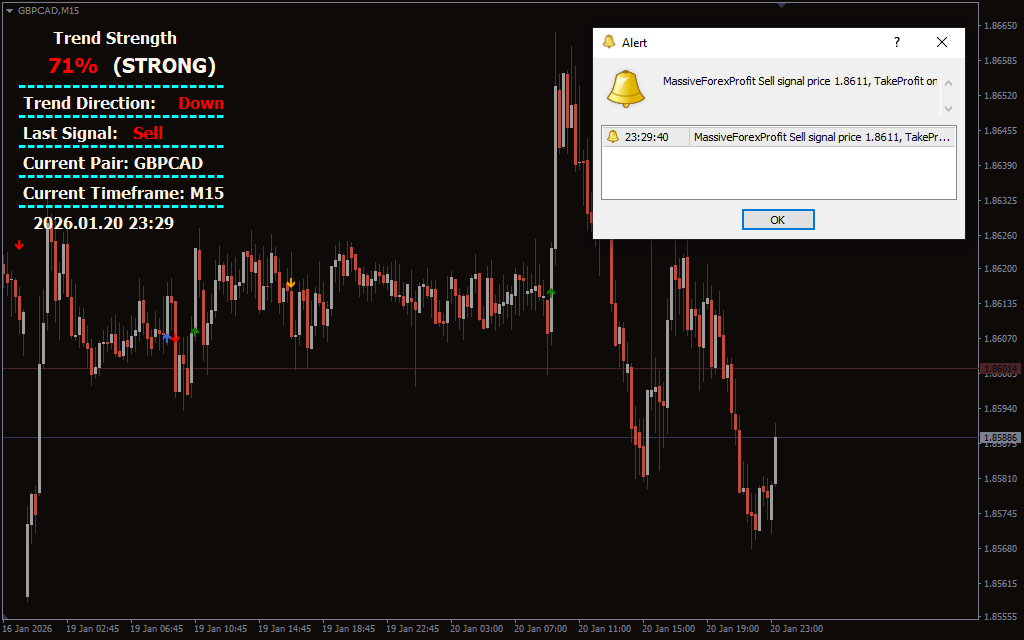This screenshot has height=640, width=1024.
Task: Click the orange down arrow signal marker
Action: pos(290,284)
